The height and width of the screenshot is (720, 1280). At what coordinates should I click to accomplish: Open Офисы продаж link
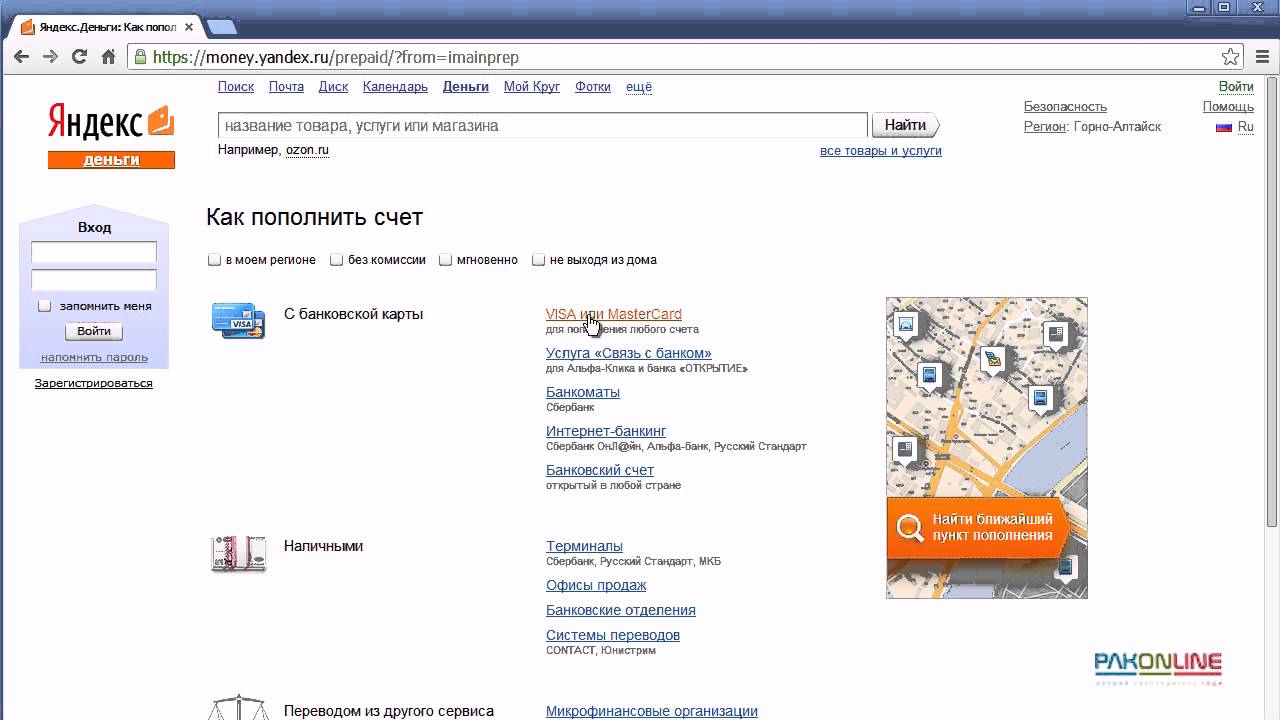[596, 585]
